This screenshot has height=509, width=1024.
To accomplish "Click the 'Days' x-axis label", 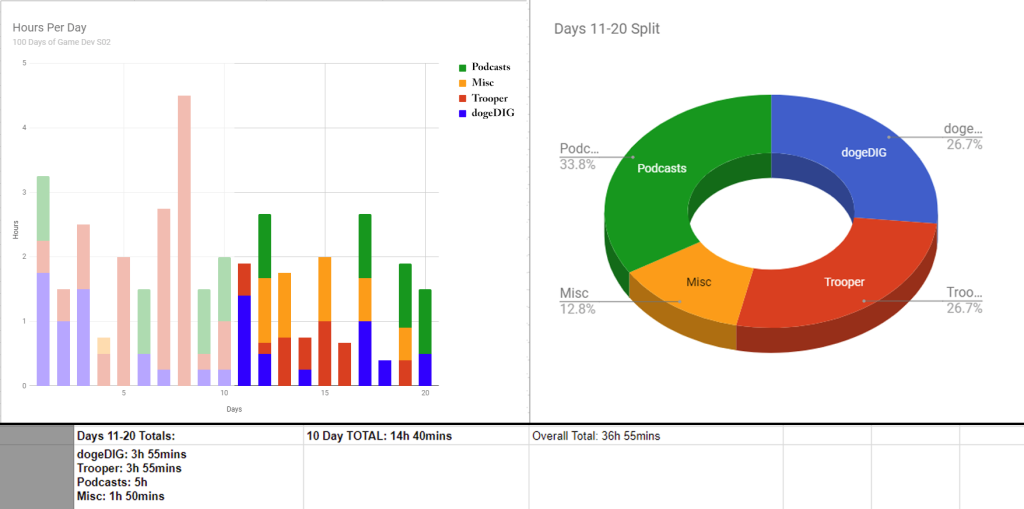I will click(233, 409).
